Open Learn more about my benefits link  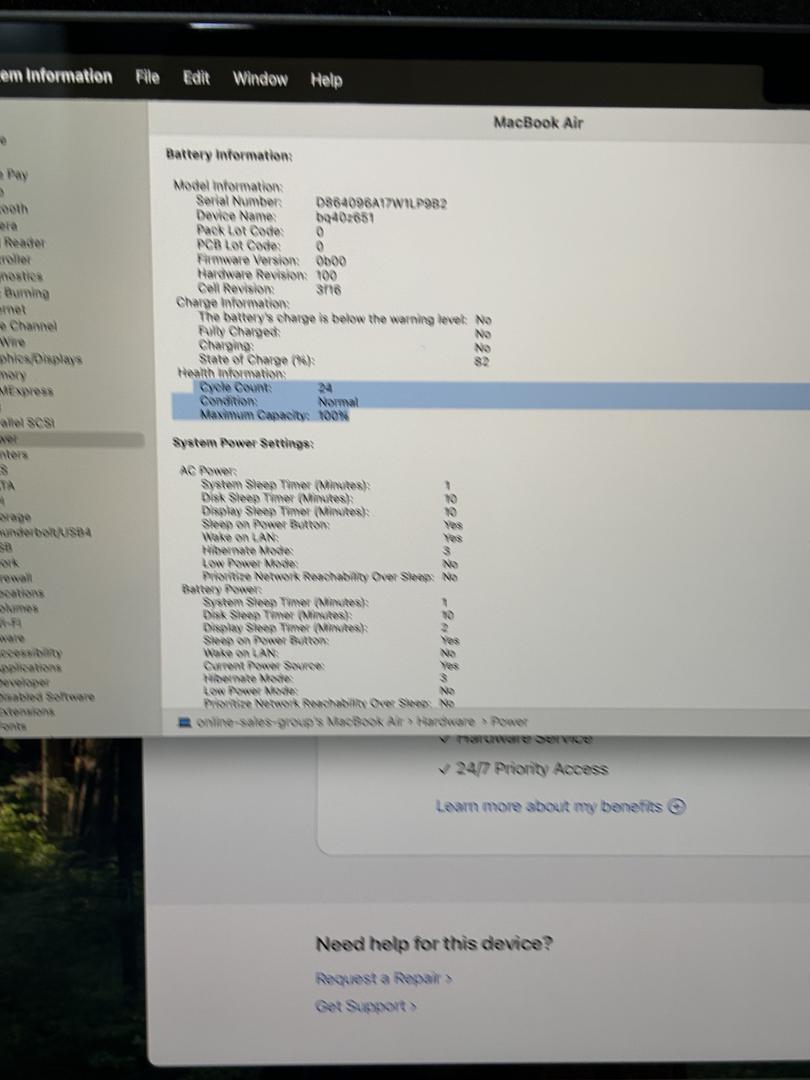(549, 806)
